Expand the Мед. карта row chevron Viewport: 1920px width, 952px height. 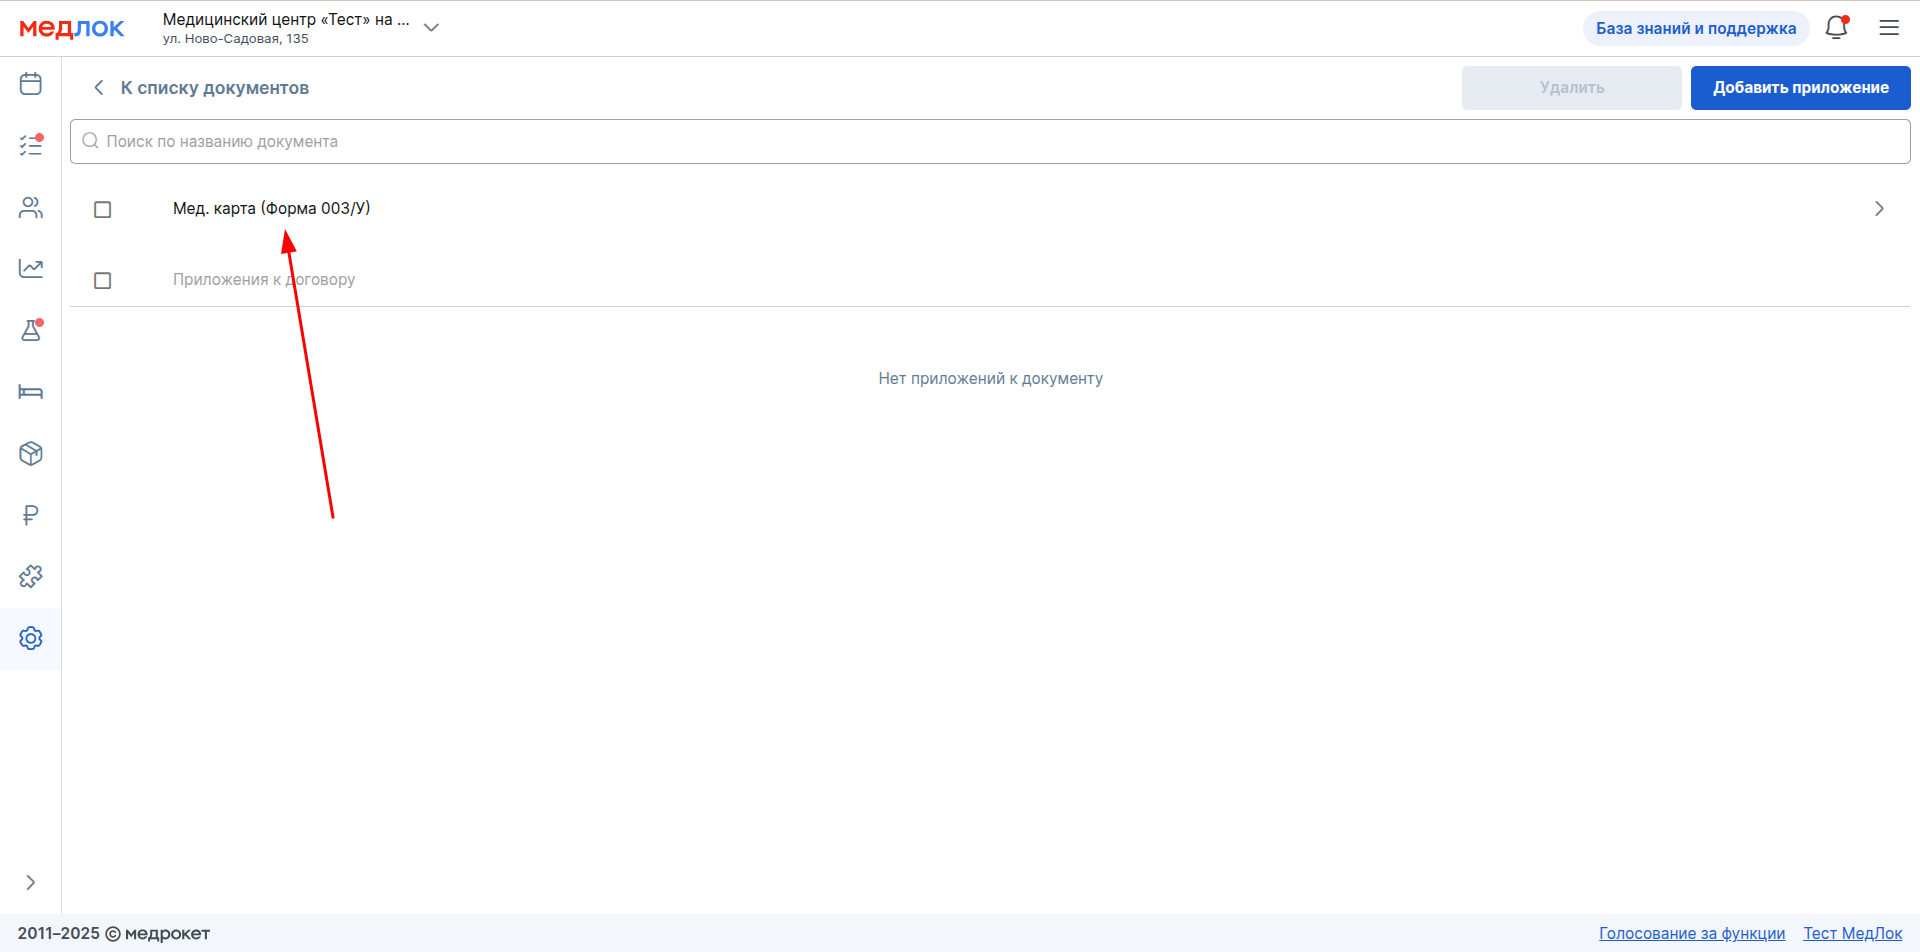coord(1879,209)
